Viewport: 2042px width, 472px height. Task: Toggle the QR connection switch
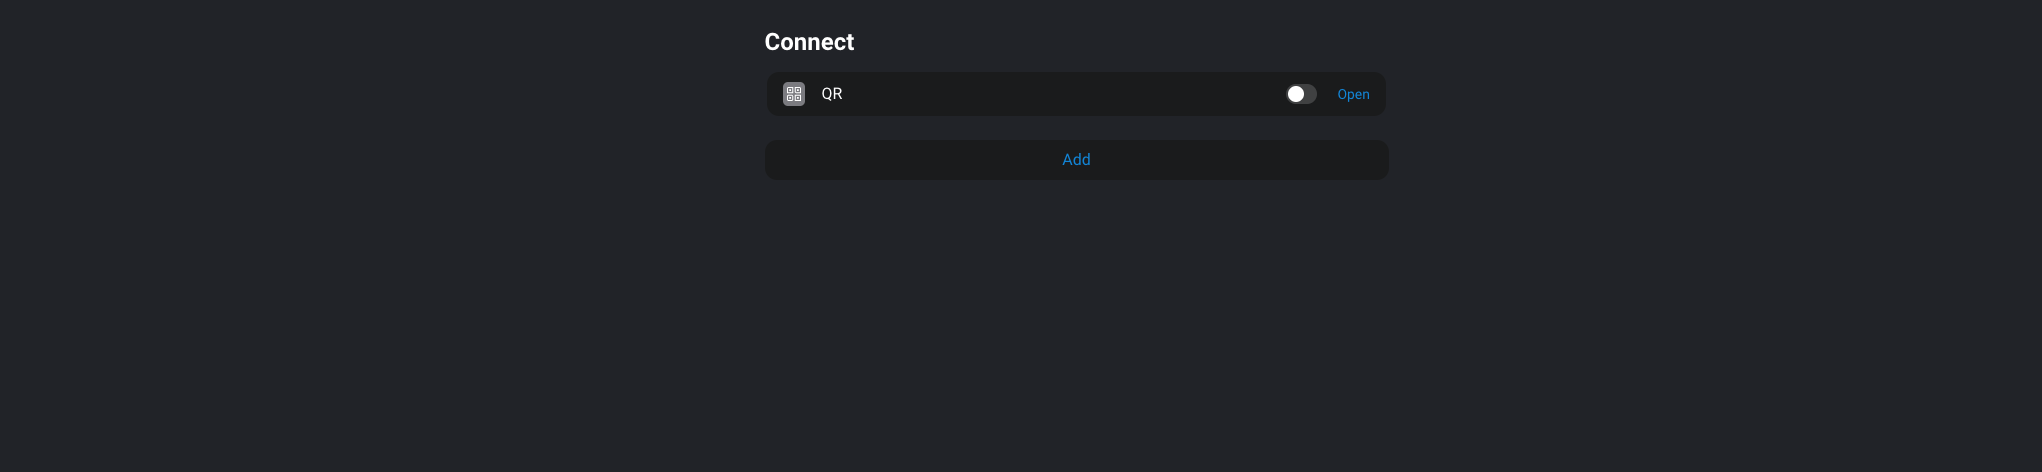(x=1301, y=94)
